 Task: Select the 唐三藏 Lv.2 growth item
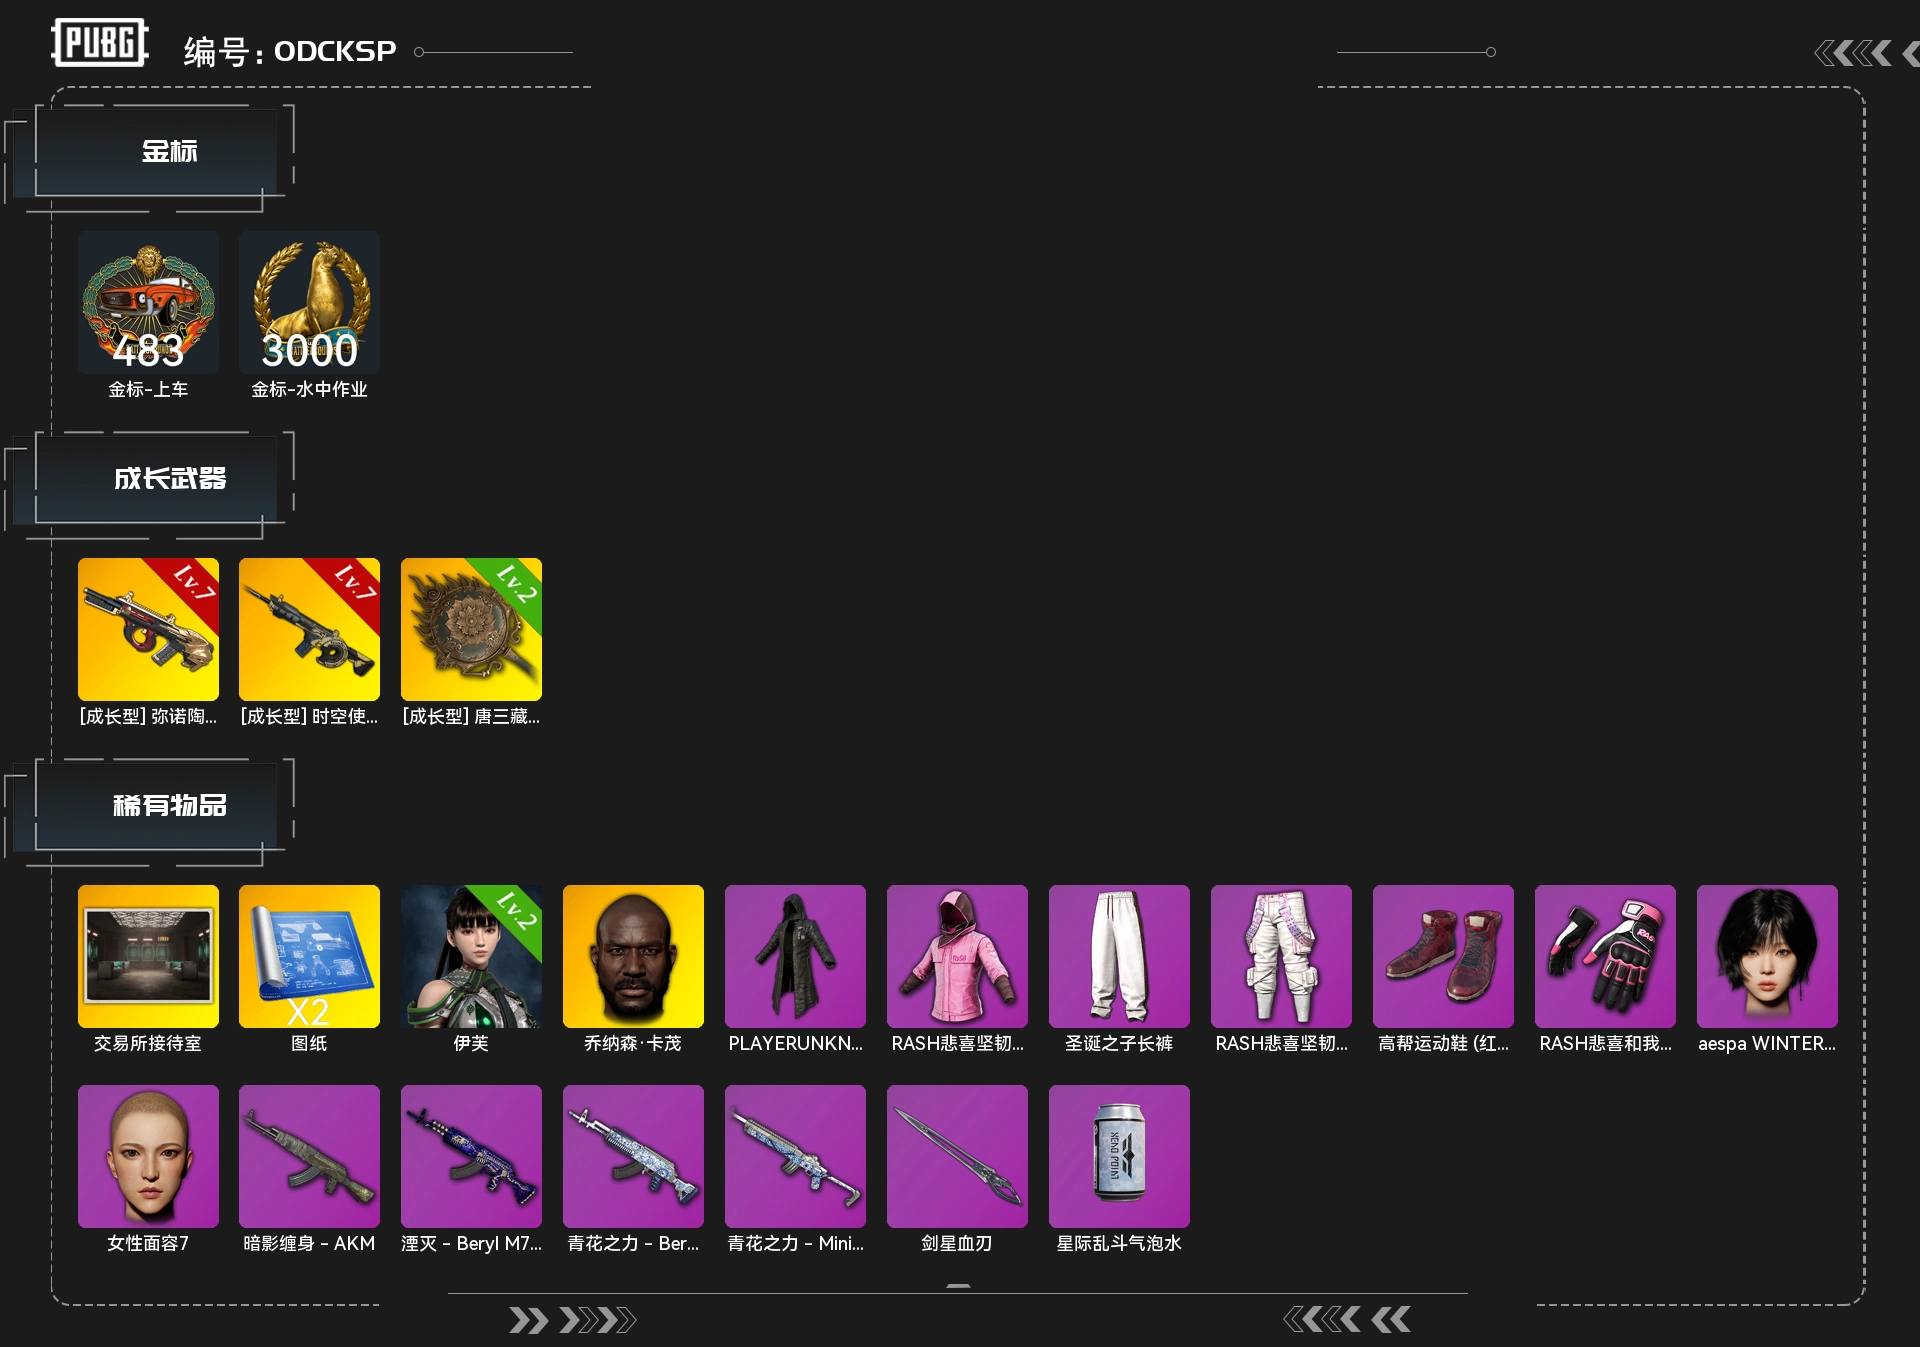(471, 629)
